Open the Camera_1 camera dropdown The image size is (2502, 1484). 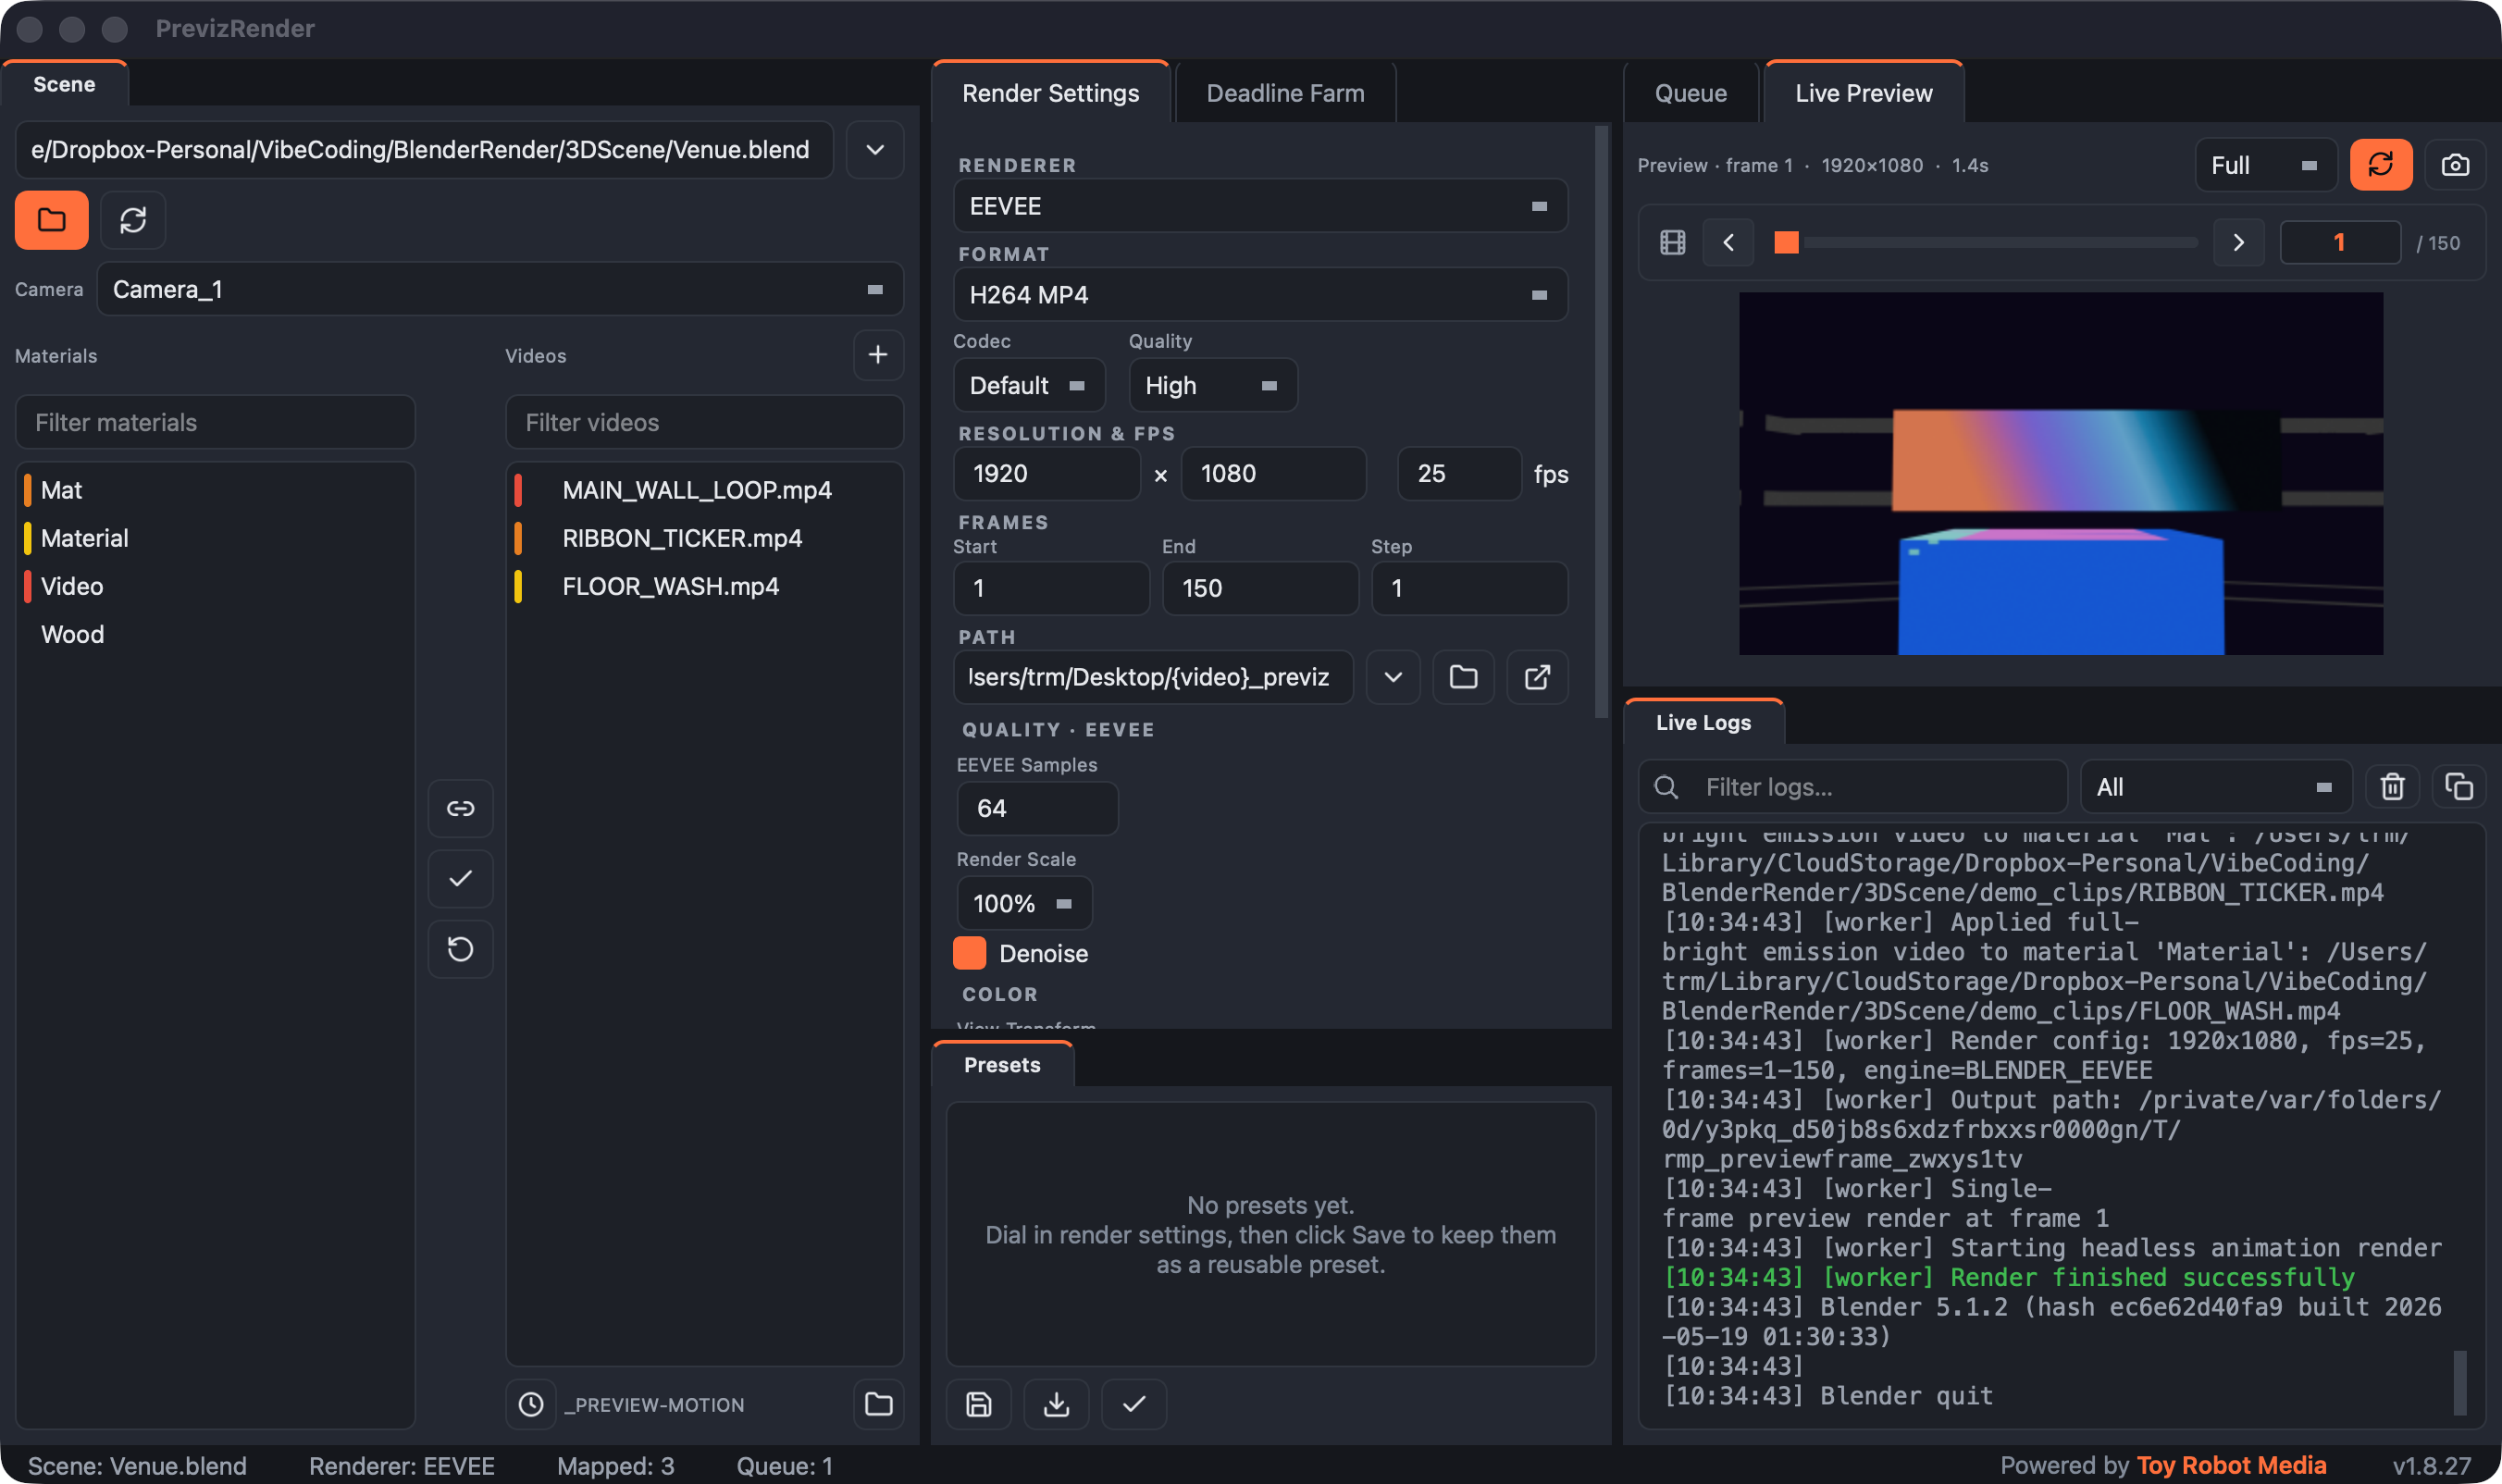[500, 289]
